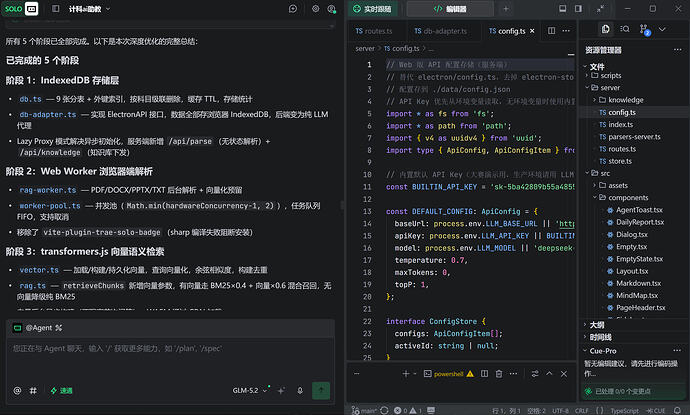The height and width of the screenshot is (415, 690).
Task: Expand more sidebar views chevron
Action: pos(662,29)
